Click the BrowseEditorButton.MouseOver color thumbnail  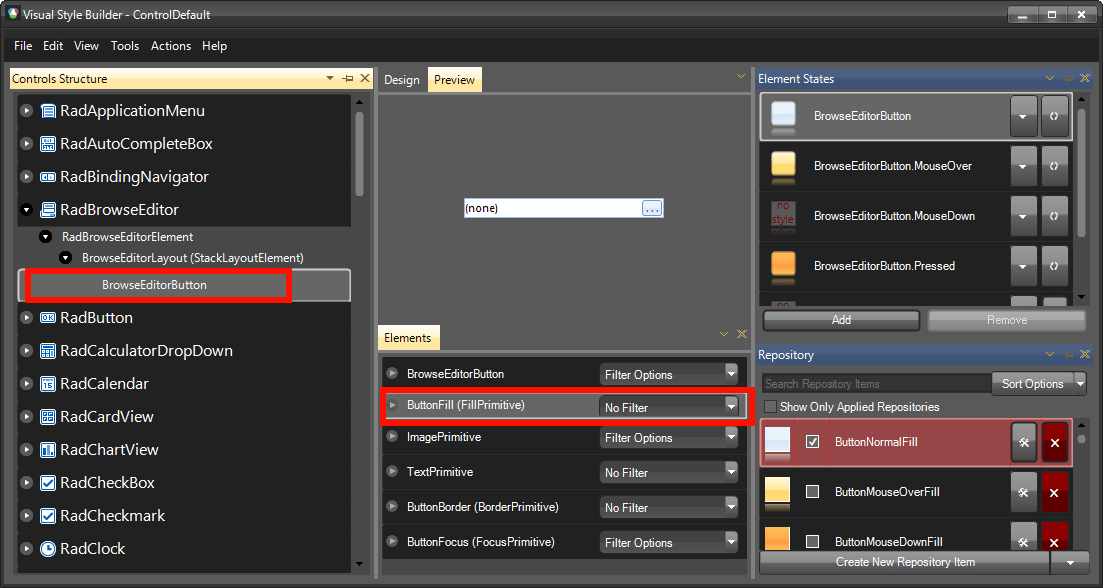(x=781, y=166)
